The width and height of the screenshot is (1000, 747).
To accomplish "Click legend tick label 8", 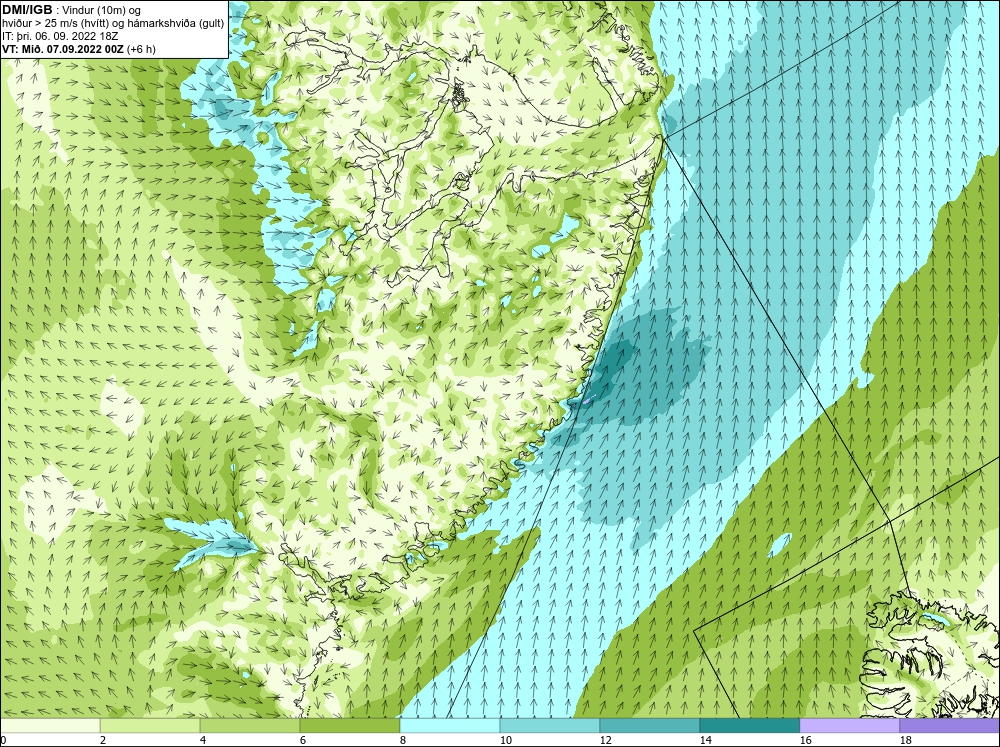I will (403, 740).
